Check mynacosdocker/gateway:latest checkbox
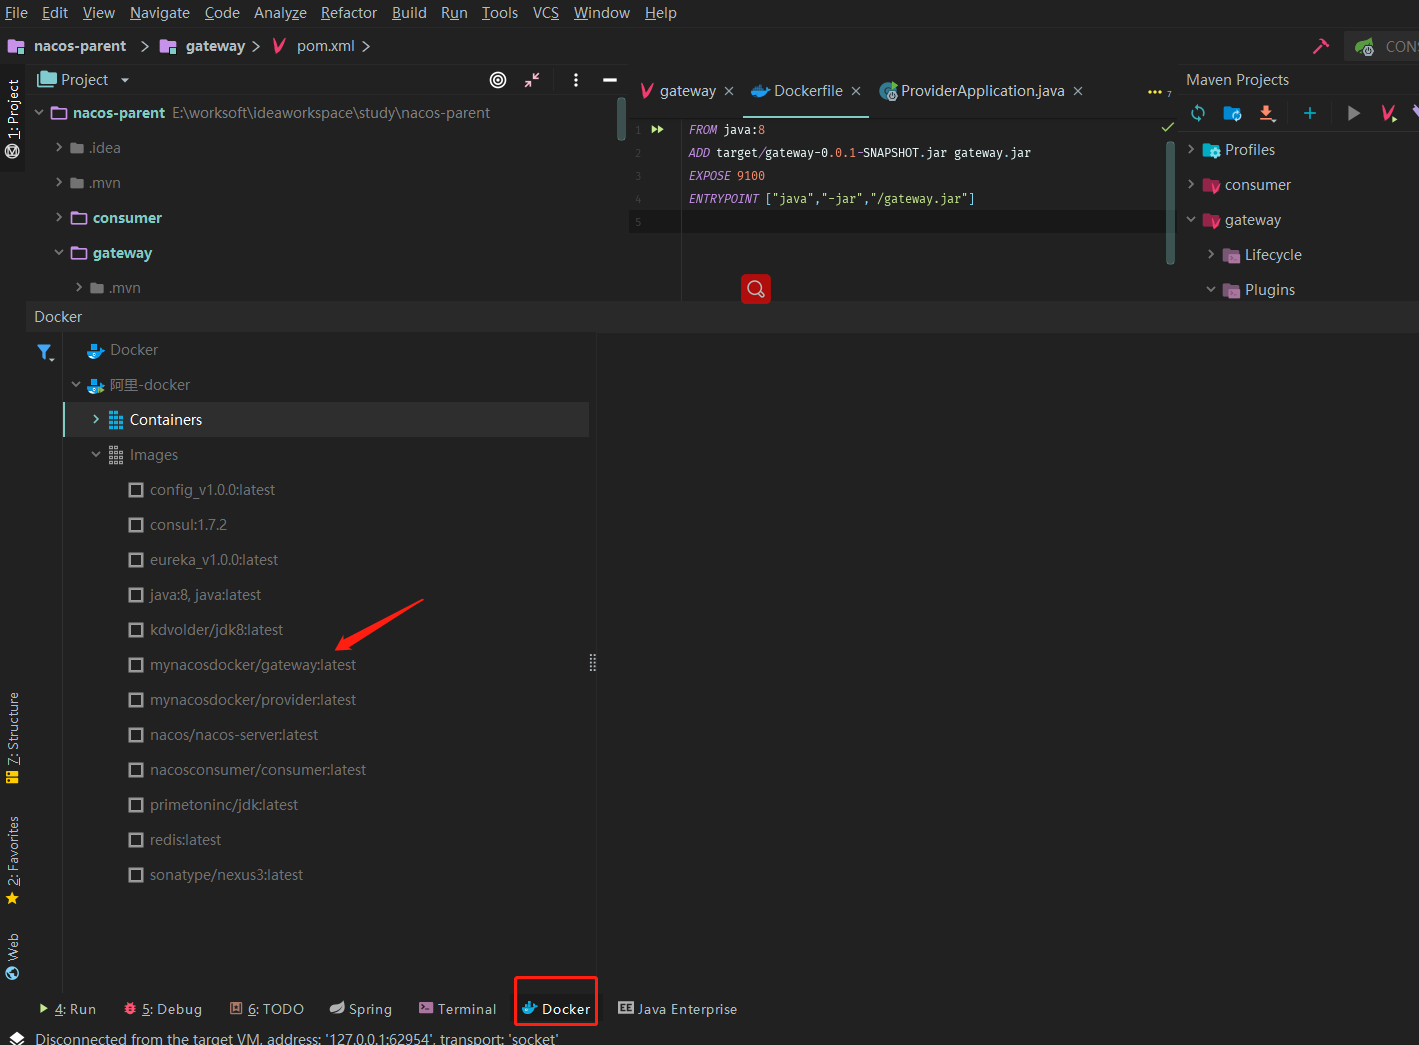The image size is (1419, 1045). tap(136, 665)
